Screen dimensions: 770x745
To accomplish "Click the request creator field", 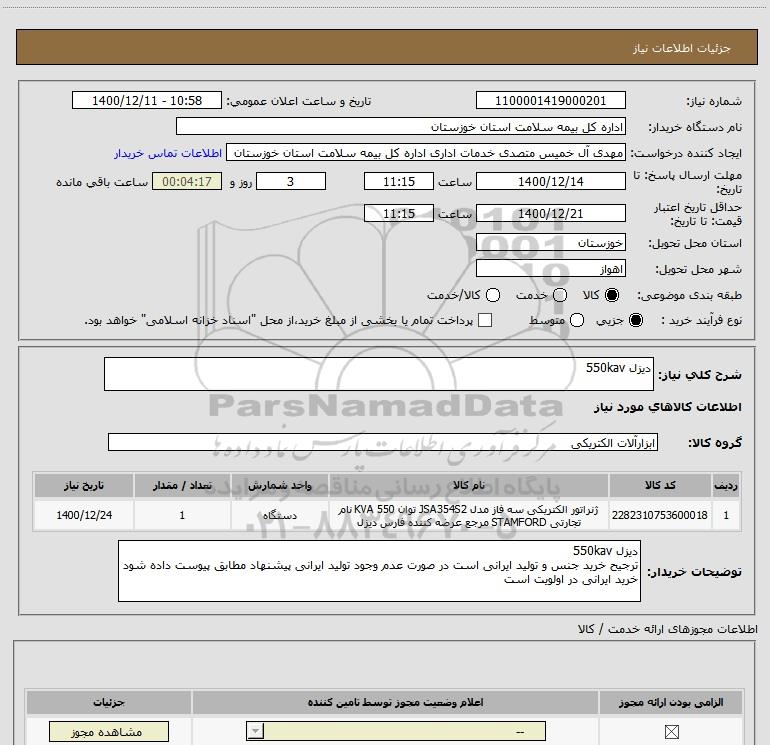I will (x=426, y=153).
